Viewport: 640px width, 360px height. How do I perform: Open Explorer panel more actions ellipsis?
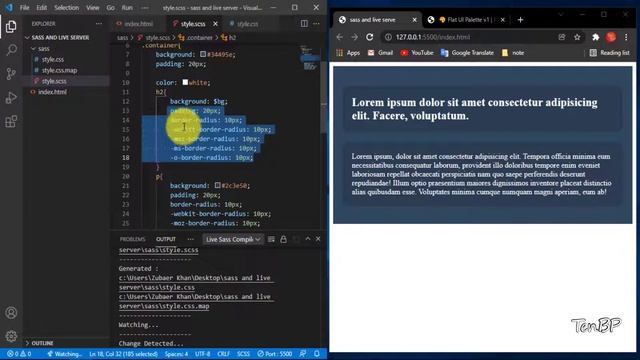point(99,24)
